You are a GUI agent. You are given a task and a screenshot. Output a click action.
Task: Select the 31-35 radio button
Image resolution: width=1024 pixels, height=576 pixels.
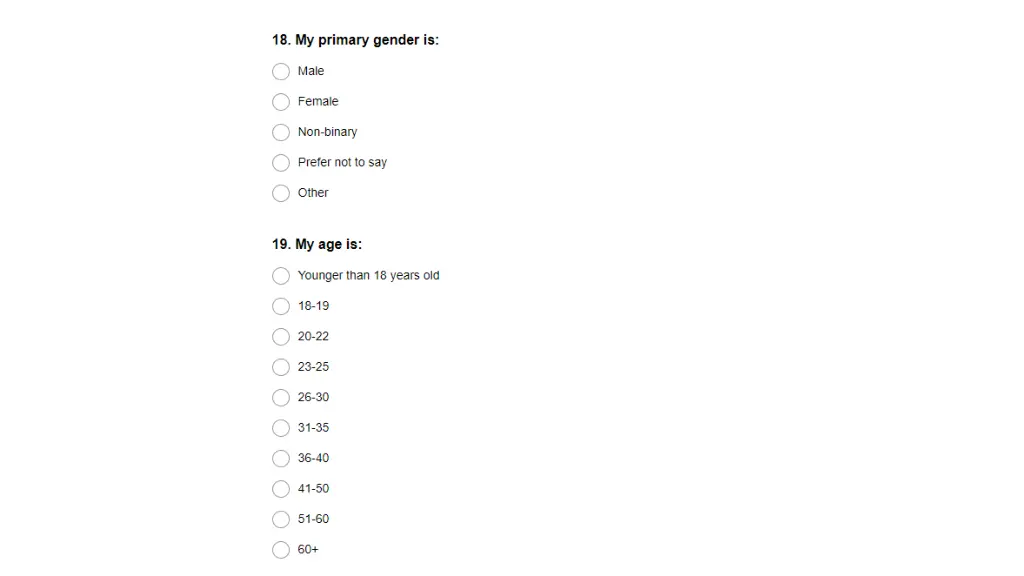pyautogui.click(x=281, y=428)
